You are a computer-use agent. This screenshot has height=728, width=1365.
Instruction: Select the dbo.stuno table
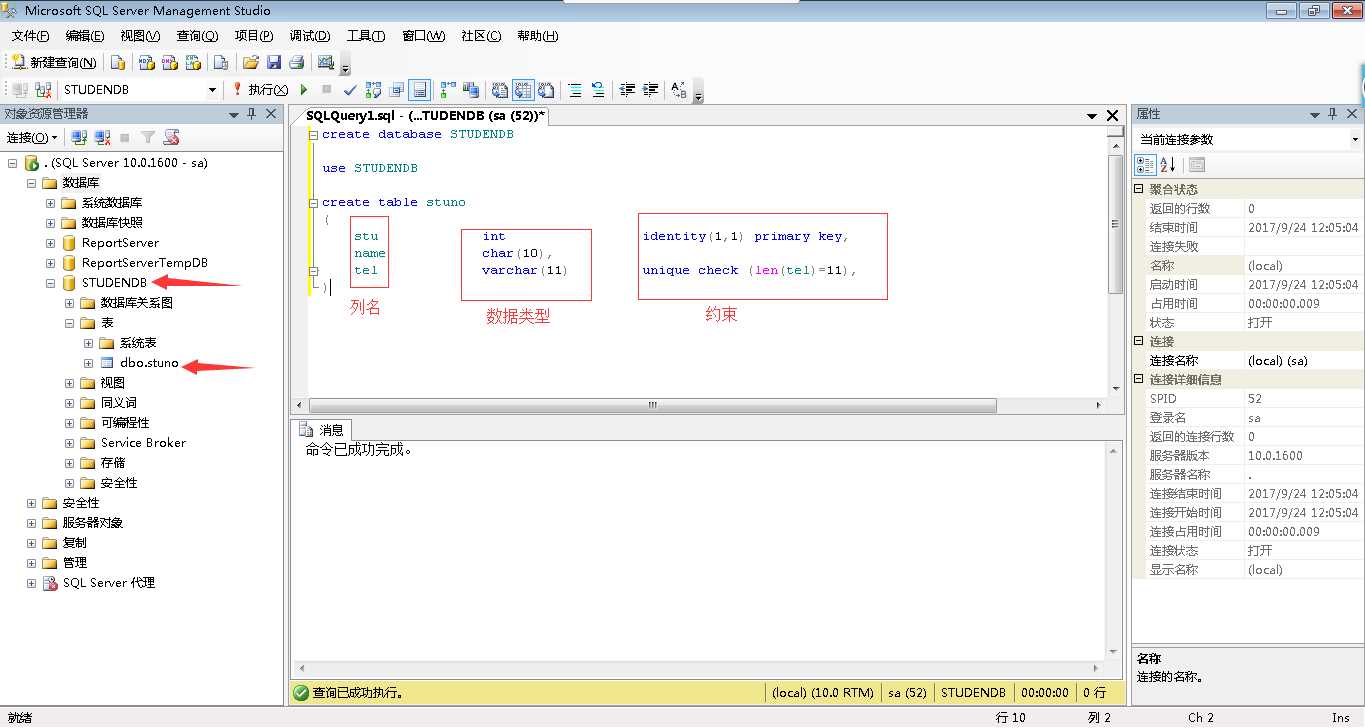[x=149, y=363]
